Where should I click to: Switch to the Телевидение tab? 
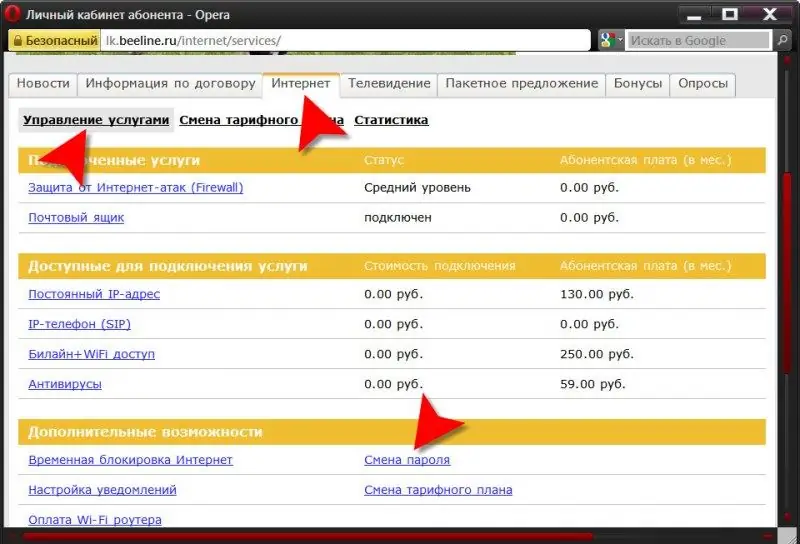(389, 84)
